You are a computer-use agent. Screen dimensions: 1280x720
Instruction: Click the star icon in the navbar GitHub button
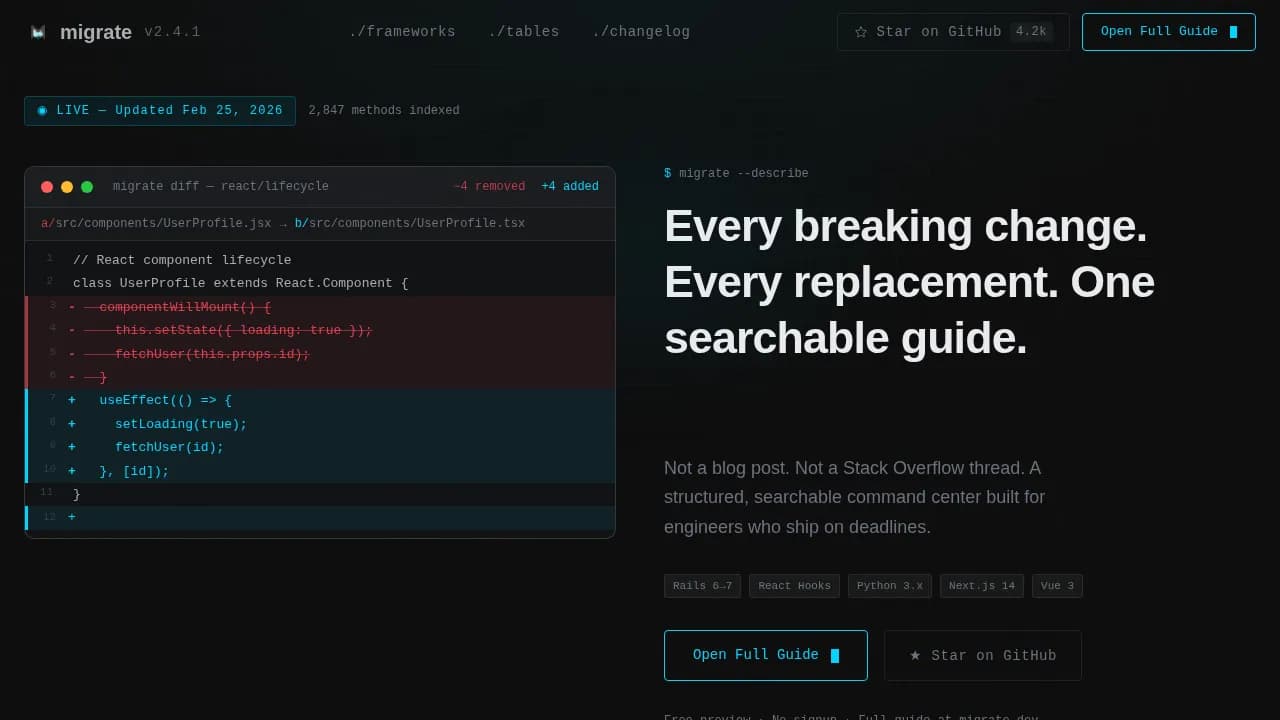click(861, 31)
